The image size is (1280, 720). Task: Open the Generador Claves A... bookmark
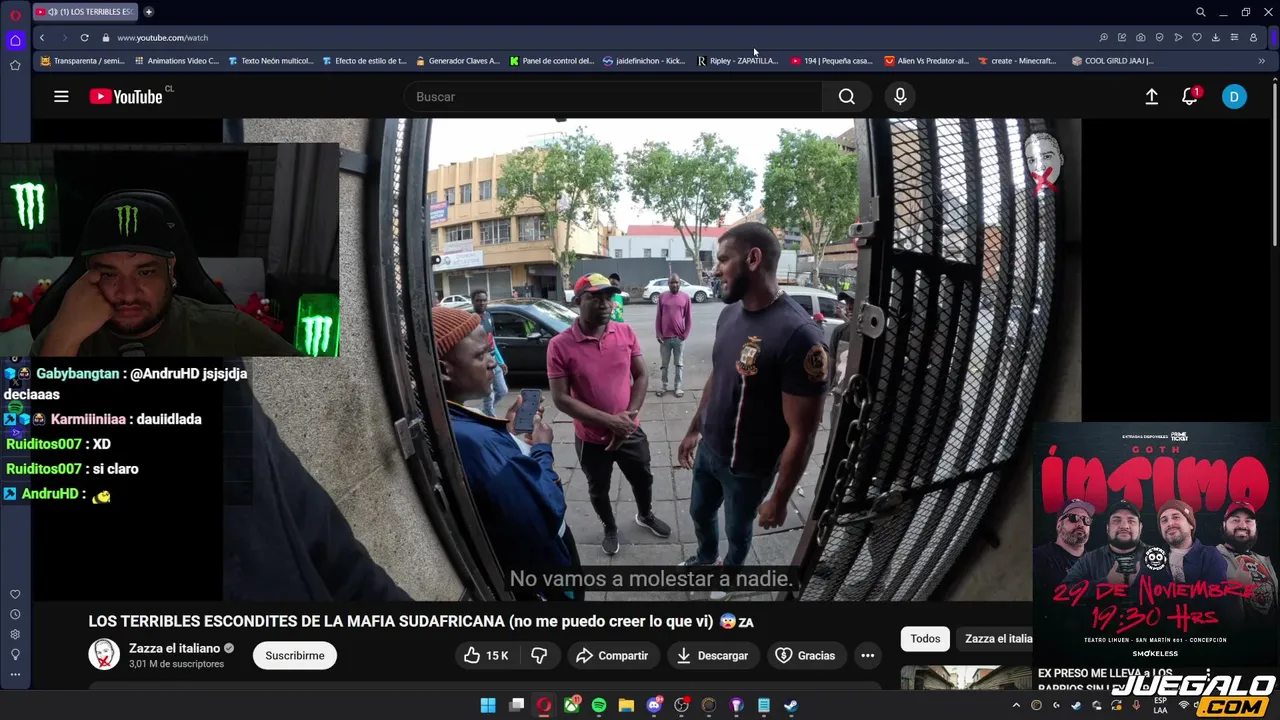pyautogui.click(x=457, y=61)
